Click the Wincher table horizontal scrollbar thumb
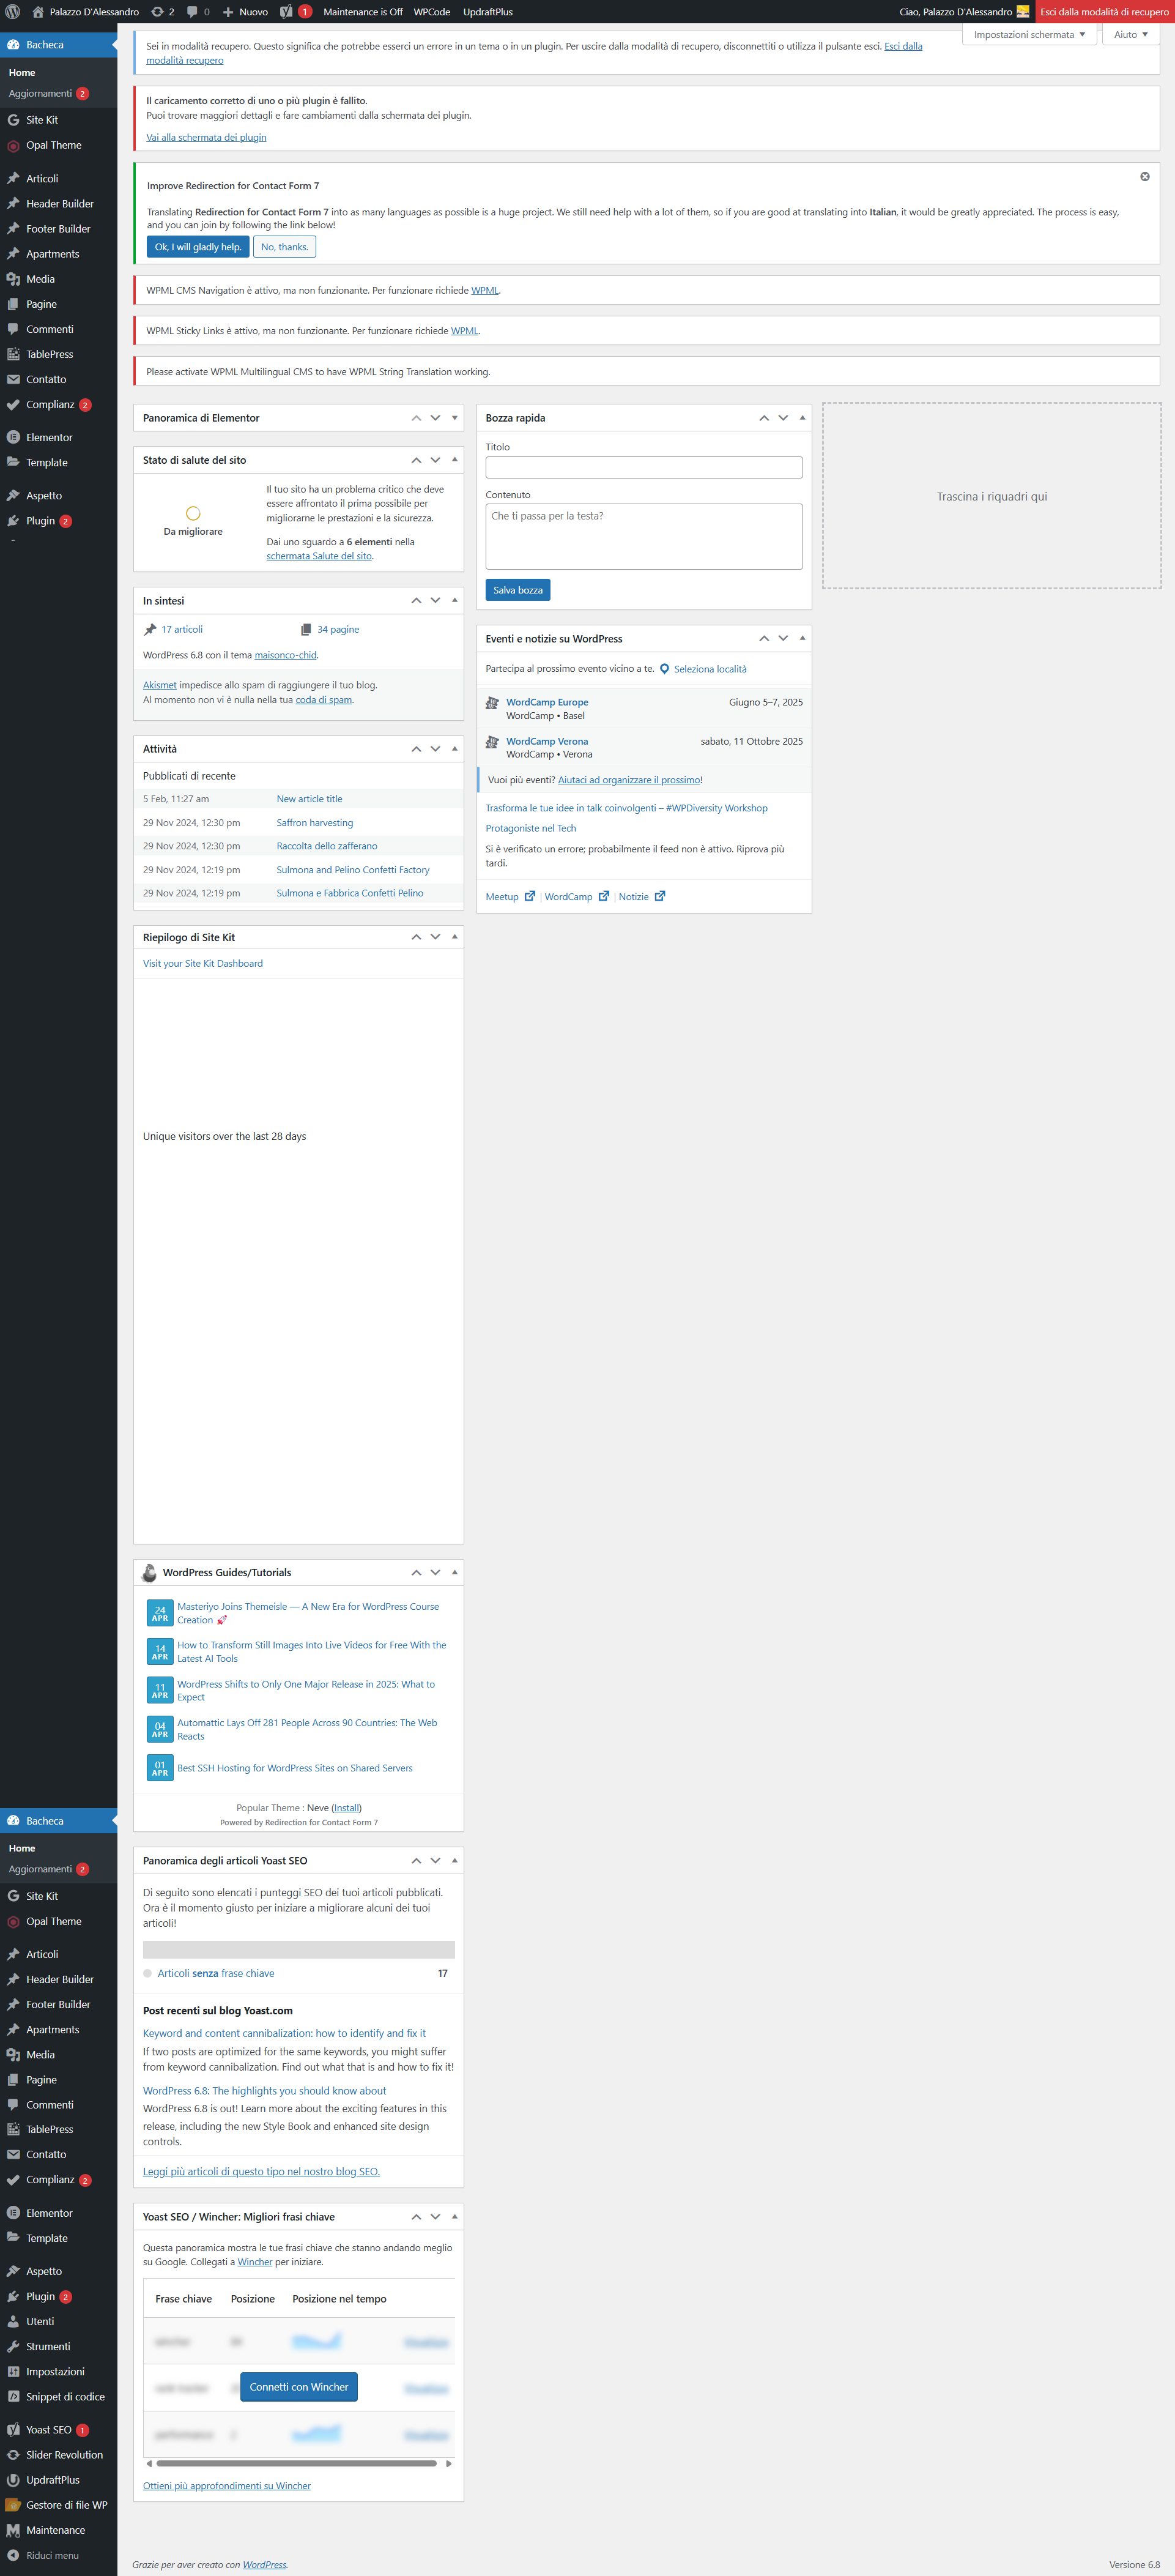 click(x=297, y=2464)
